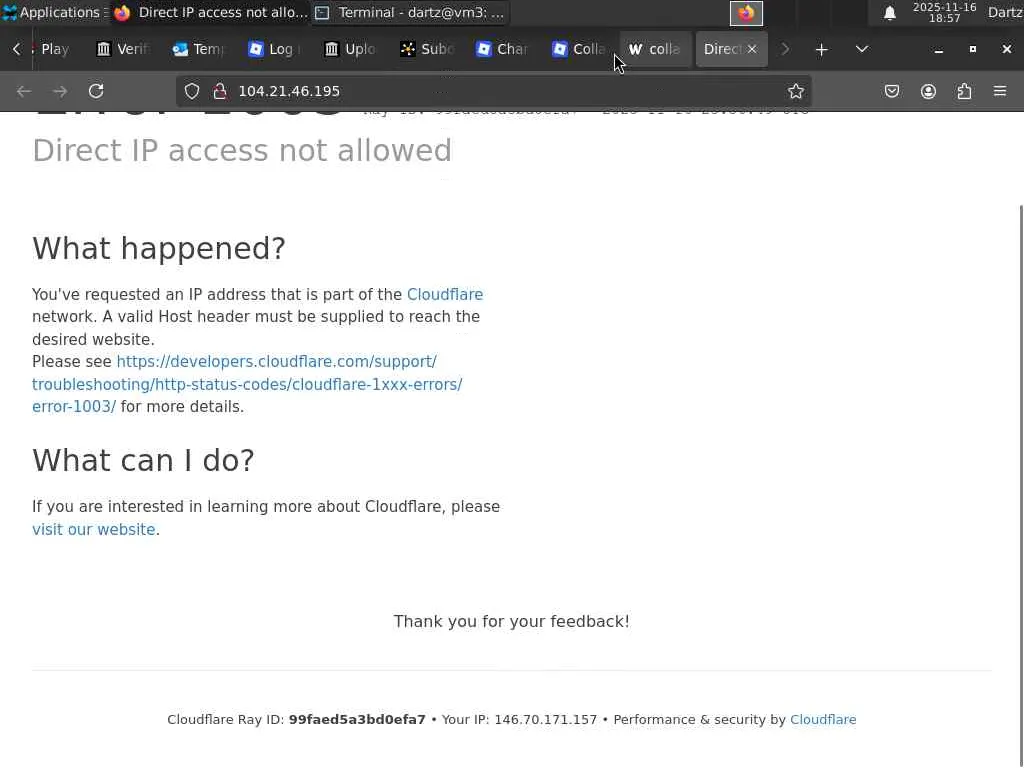Open tracking protection shield icon
Screen dimensions: 1024x768
tap(191, 91)
